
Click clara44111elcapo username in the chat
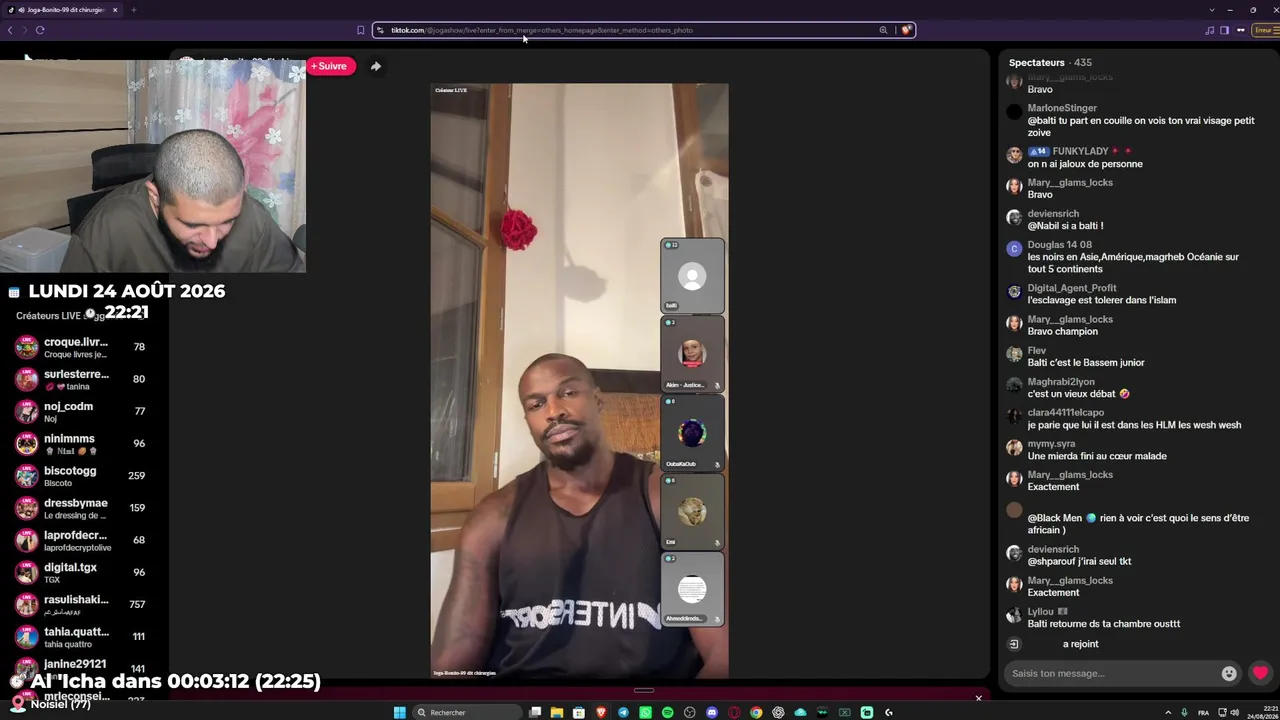1066,413
